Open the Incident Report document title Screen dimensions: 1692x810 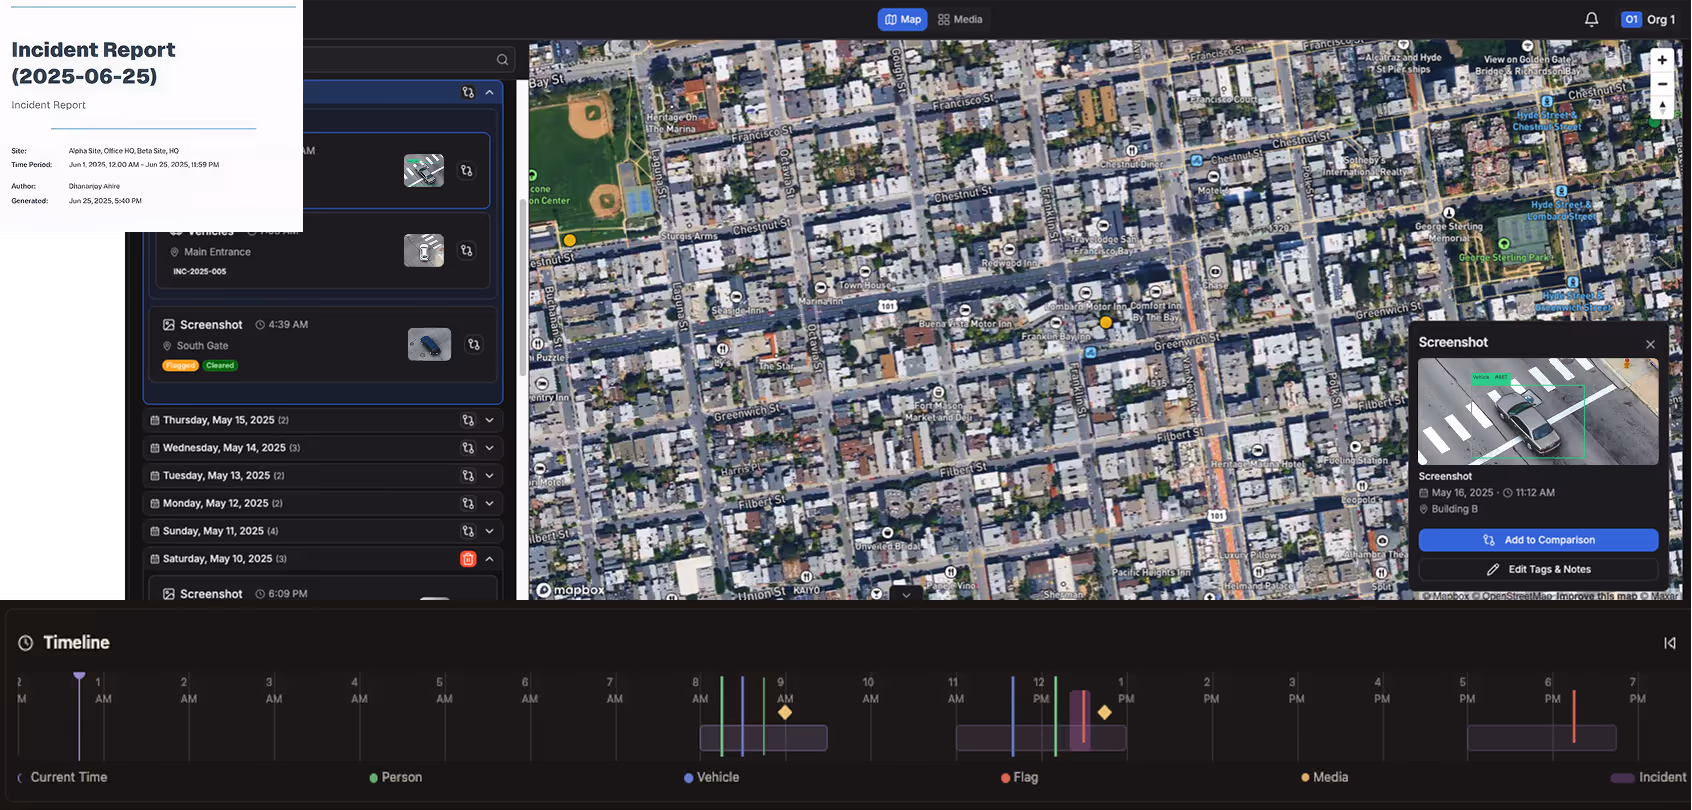pyautogui.click(x=93, y=62)
